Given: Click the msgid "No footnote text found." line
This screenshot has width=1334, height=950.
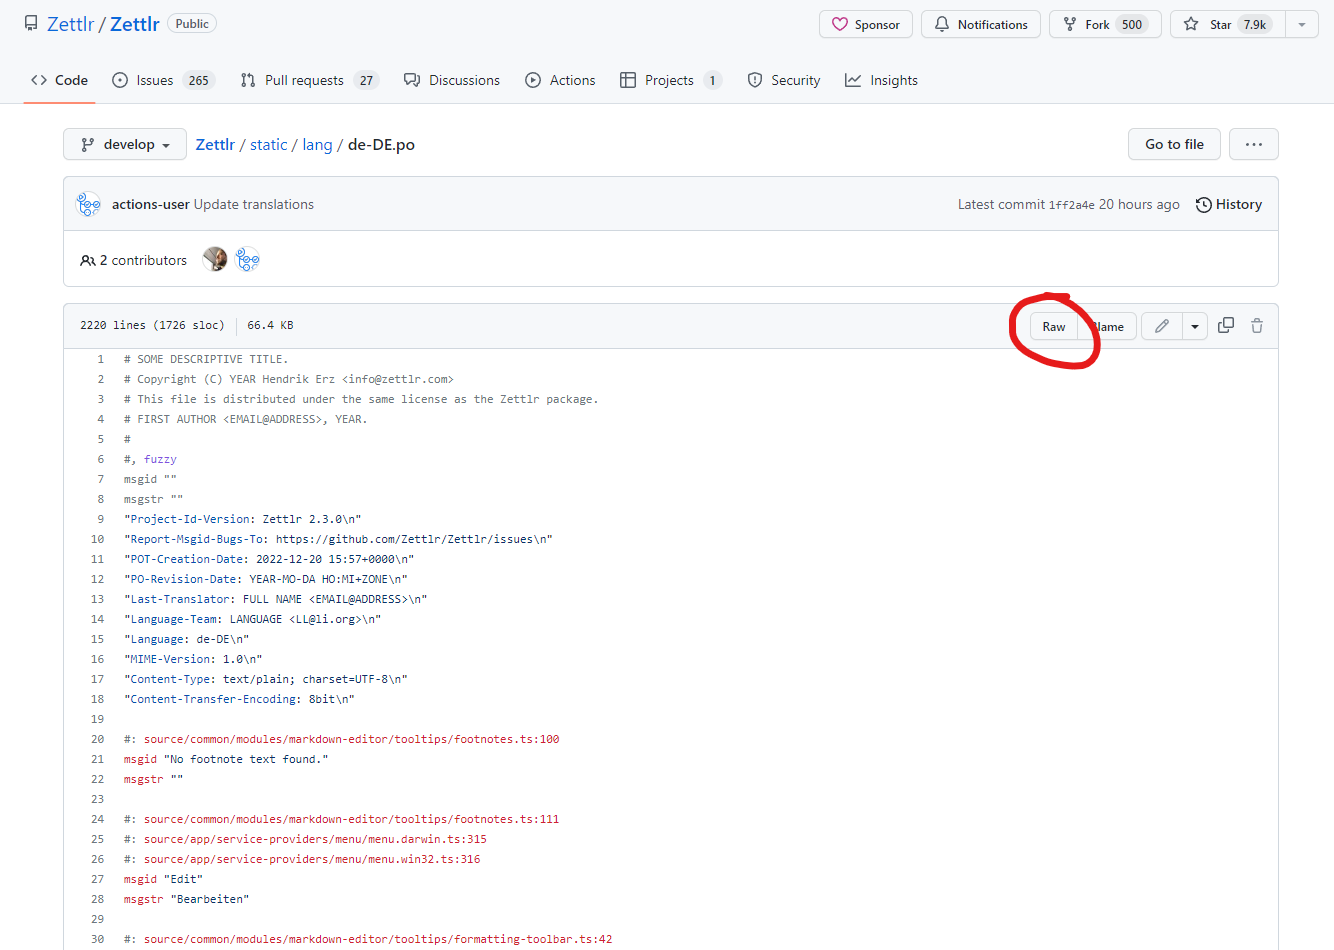Looking at the screenshot, I should [x=226, y=759].
